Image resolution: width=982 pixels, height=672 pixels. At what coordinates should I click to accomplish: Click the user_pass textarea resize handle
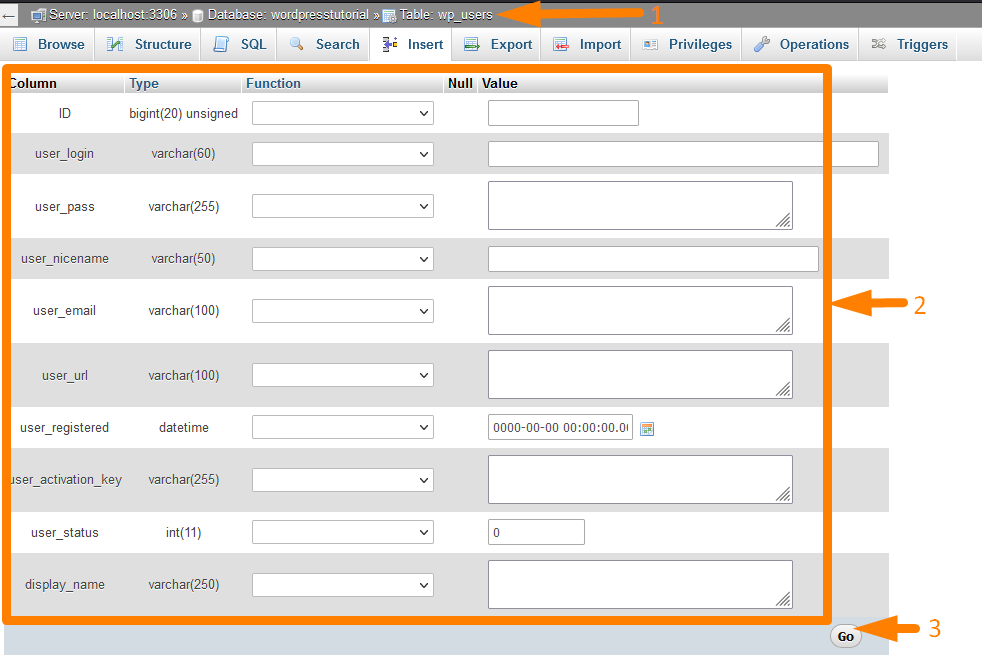(x=783, y=220)
